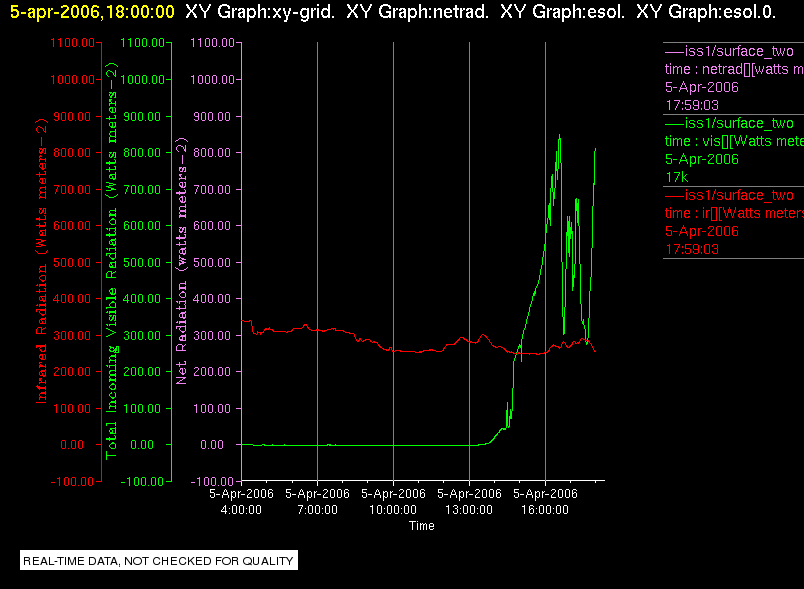
Task: Click the Net Radiation axis label
Action: point(182,261)
